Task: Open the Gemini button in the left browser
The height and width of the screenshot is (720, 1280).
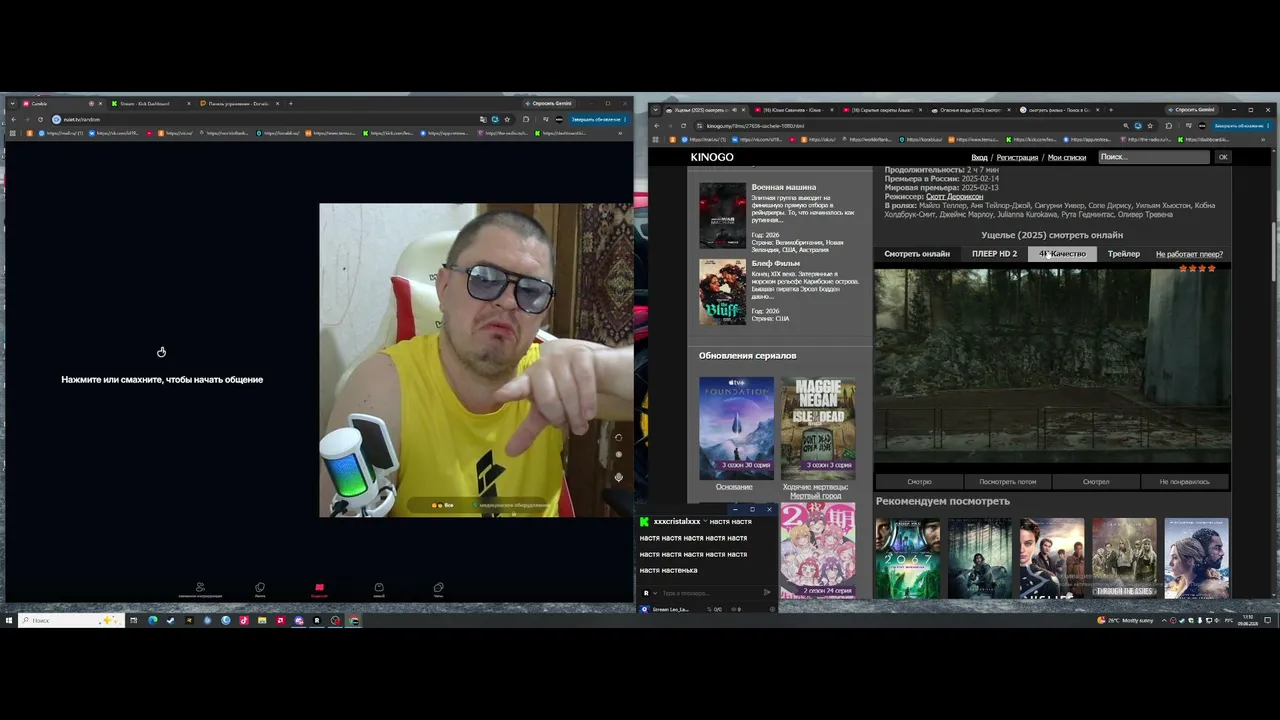Action: point(551,103)
